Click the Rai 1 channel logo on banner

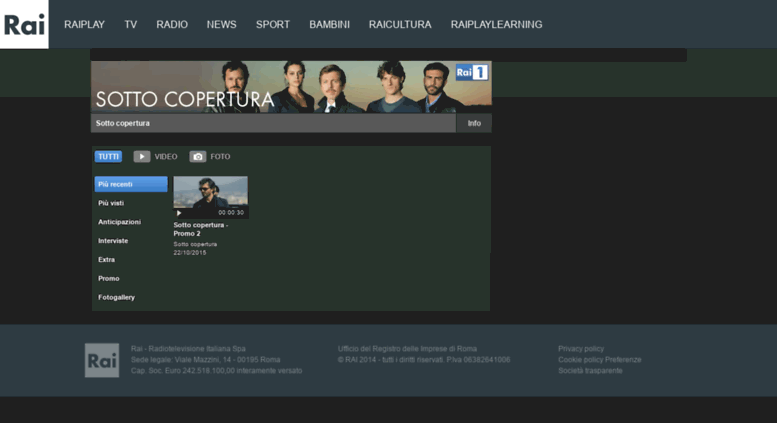click(472, 72)
